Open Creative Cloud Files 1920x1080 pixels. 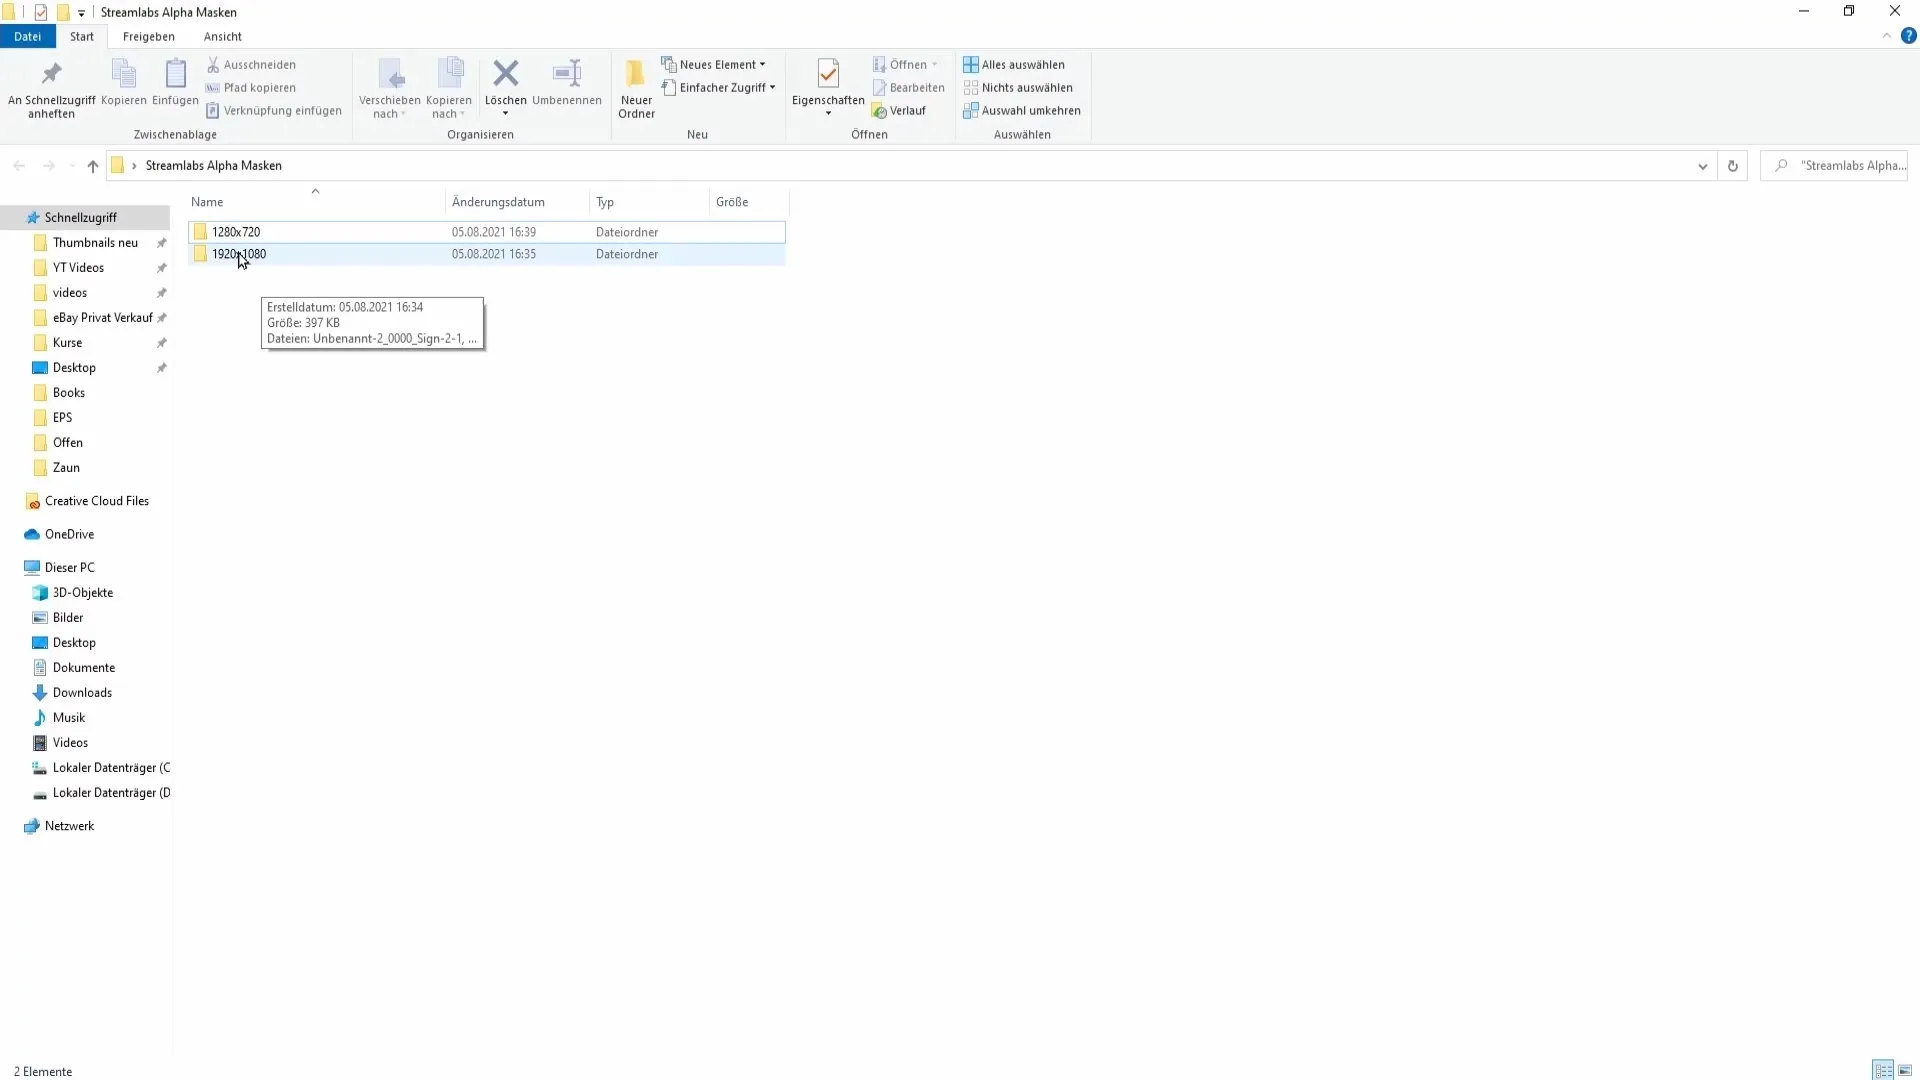96,501
